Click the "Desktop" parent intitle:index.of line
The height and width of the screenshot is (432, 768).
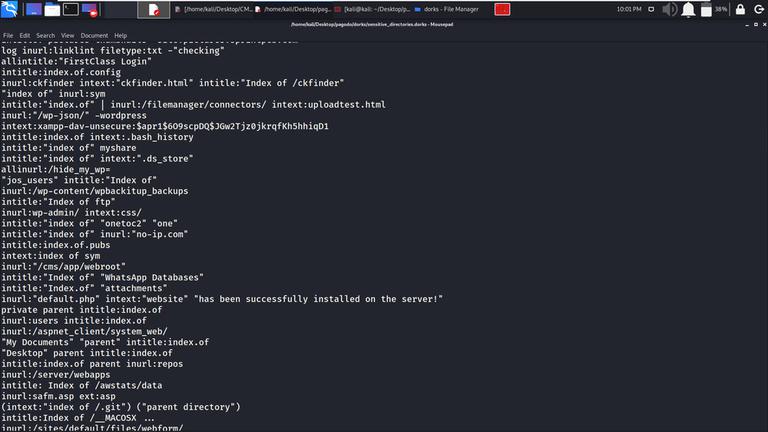coord(87,353)
